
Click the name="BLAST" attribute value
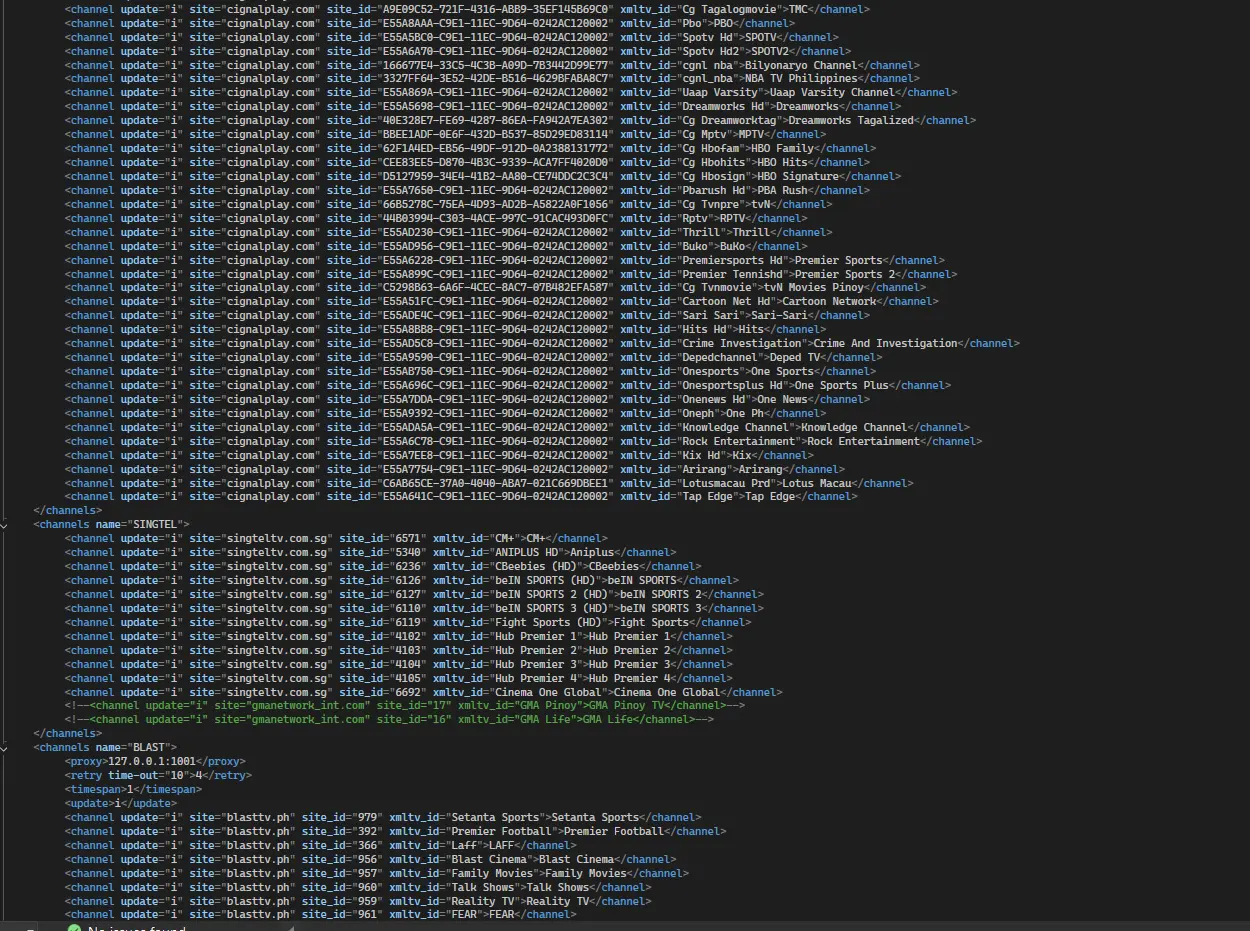[148, 747]
